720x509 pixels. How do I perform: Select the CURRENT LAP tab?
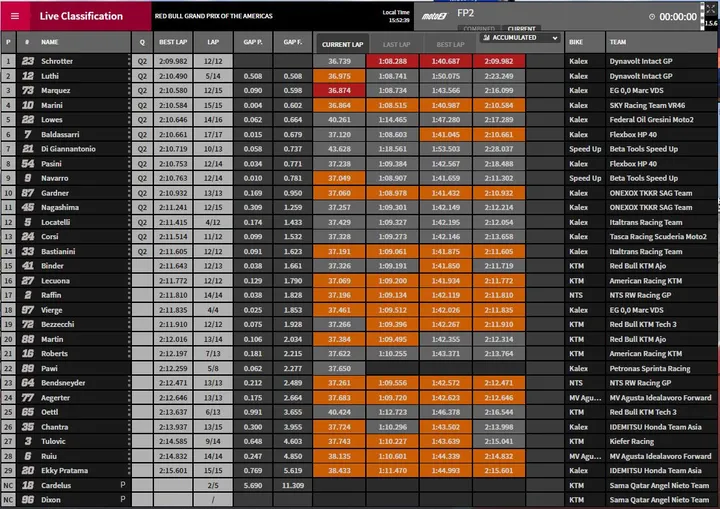point(342,45)
